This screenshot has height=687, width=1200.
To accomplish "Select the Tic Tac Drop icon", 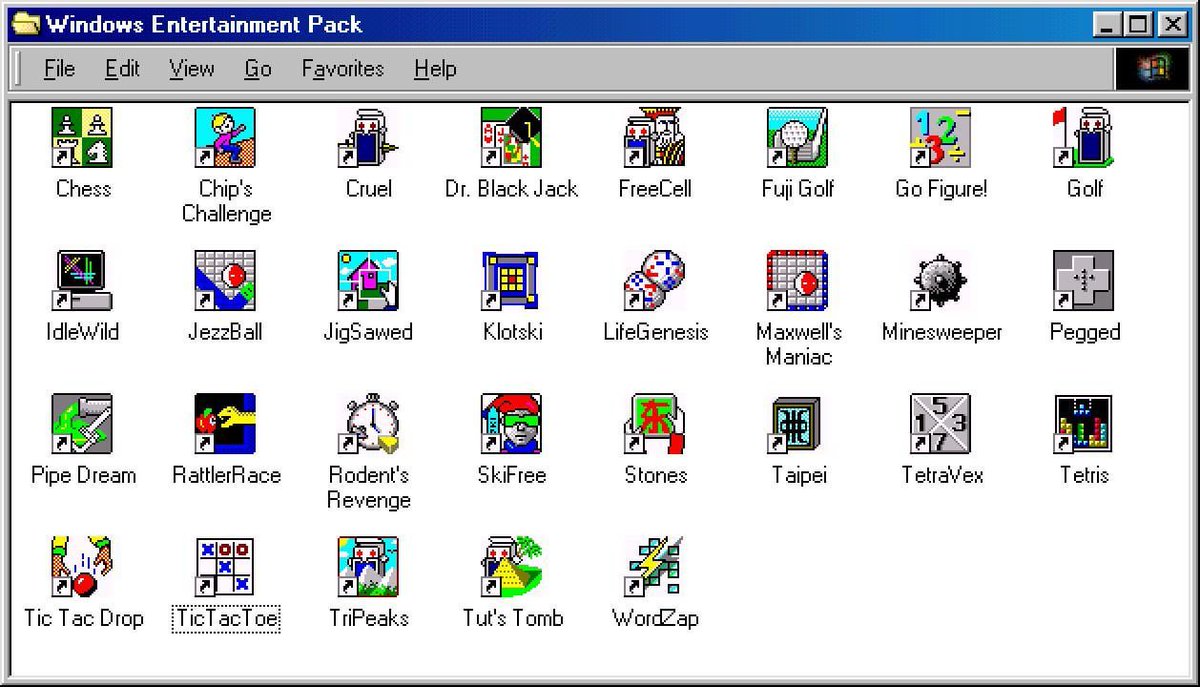I will point(83,567).
